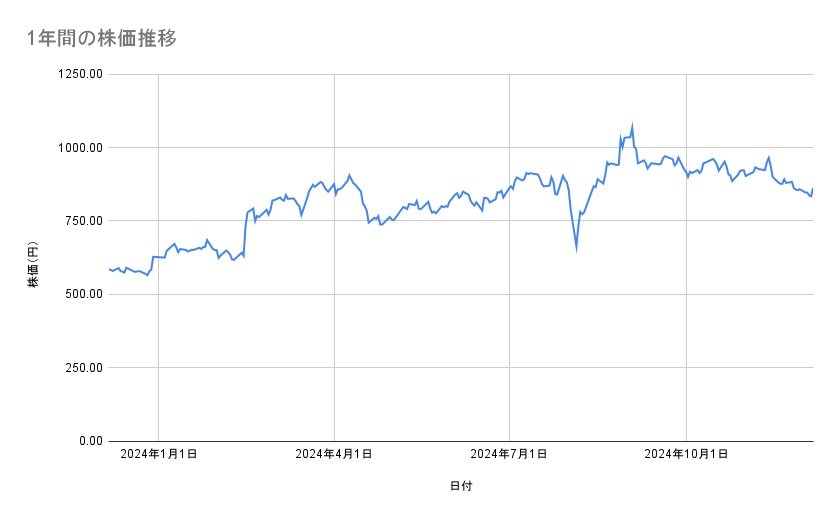The image size is (839, 519).
Task: Select the "2024年10月1日" date label
Action: 685,455
